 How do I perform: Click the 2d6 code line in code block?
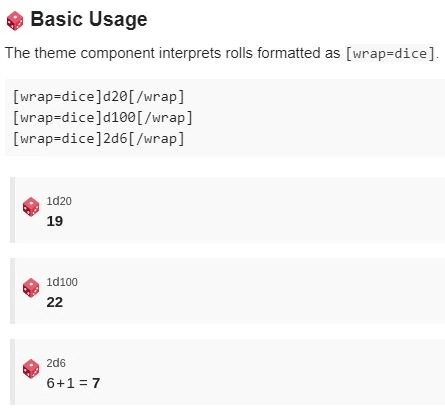pos(98,139)
